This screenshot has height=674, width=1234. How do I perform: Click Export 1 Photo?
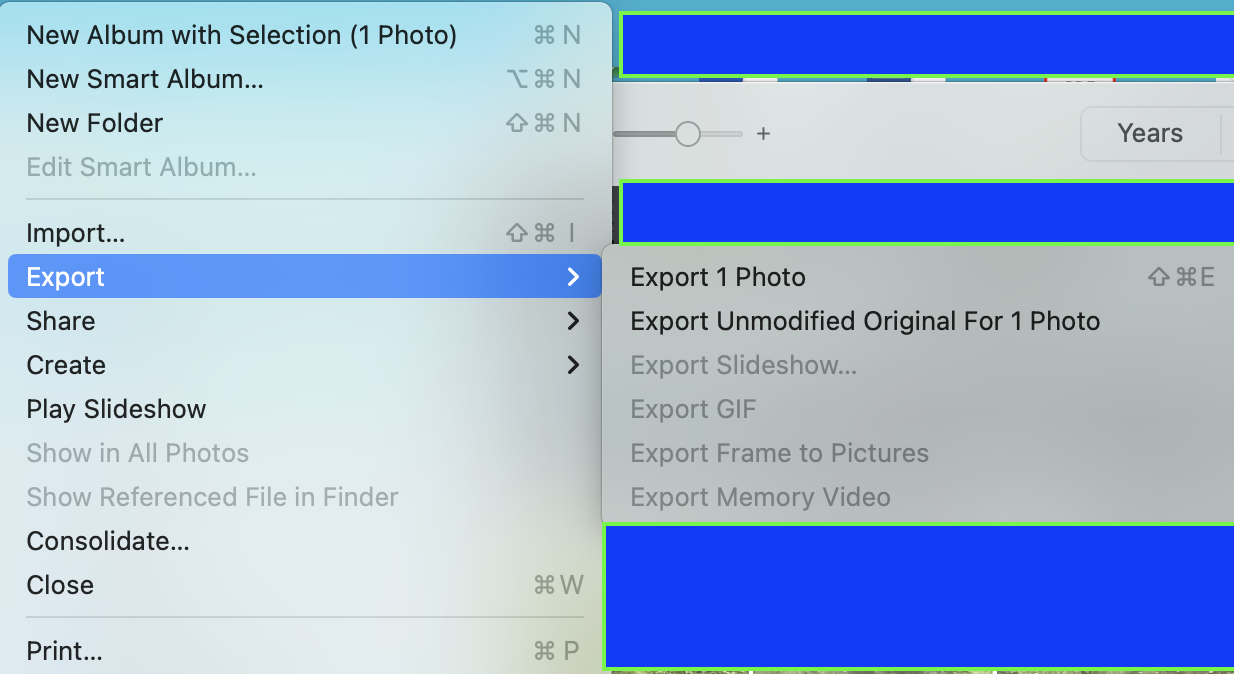click(718, 277)
